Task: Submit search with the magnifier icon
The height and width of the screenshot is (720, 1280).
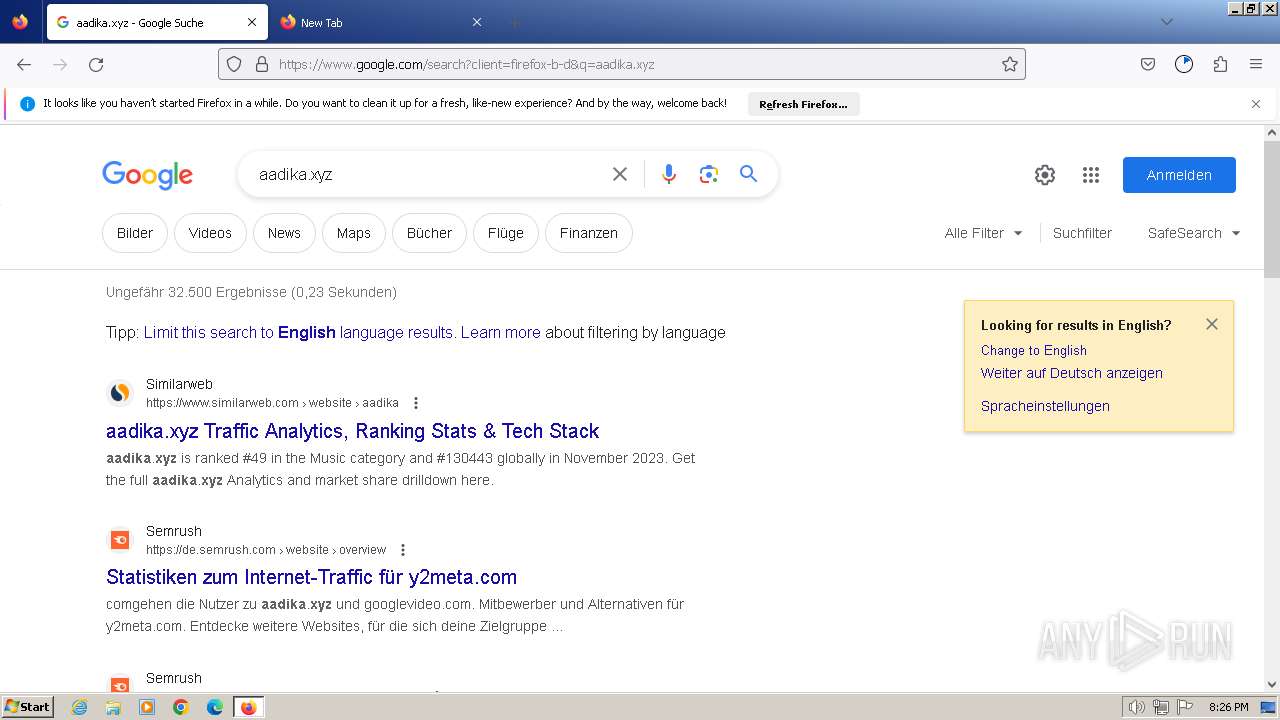Action: pos(749,174)
